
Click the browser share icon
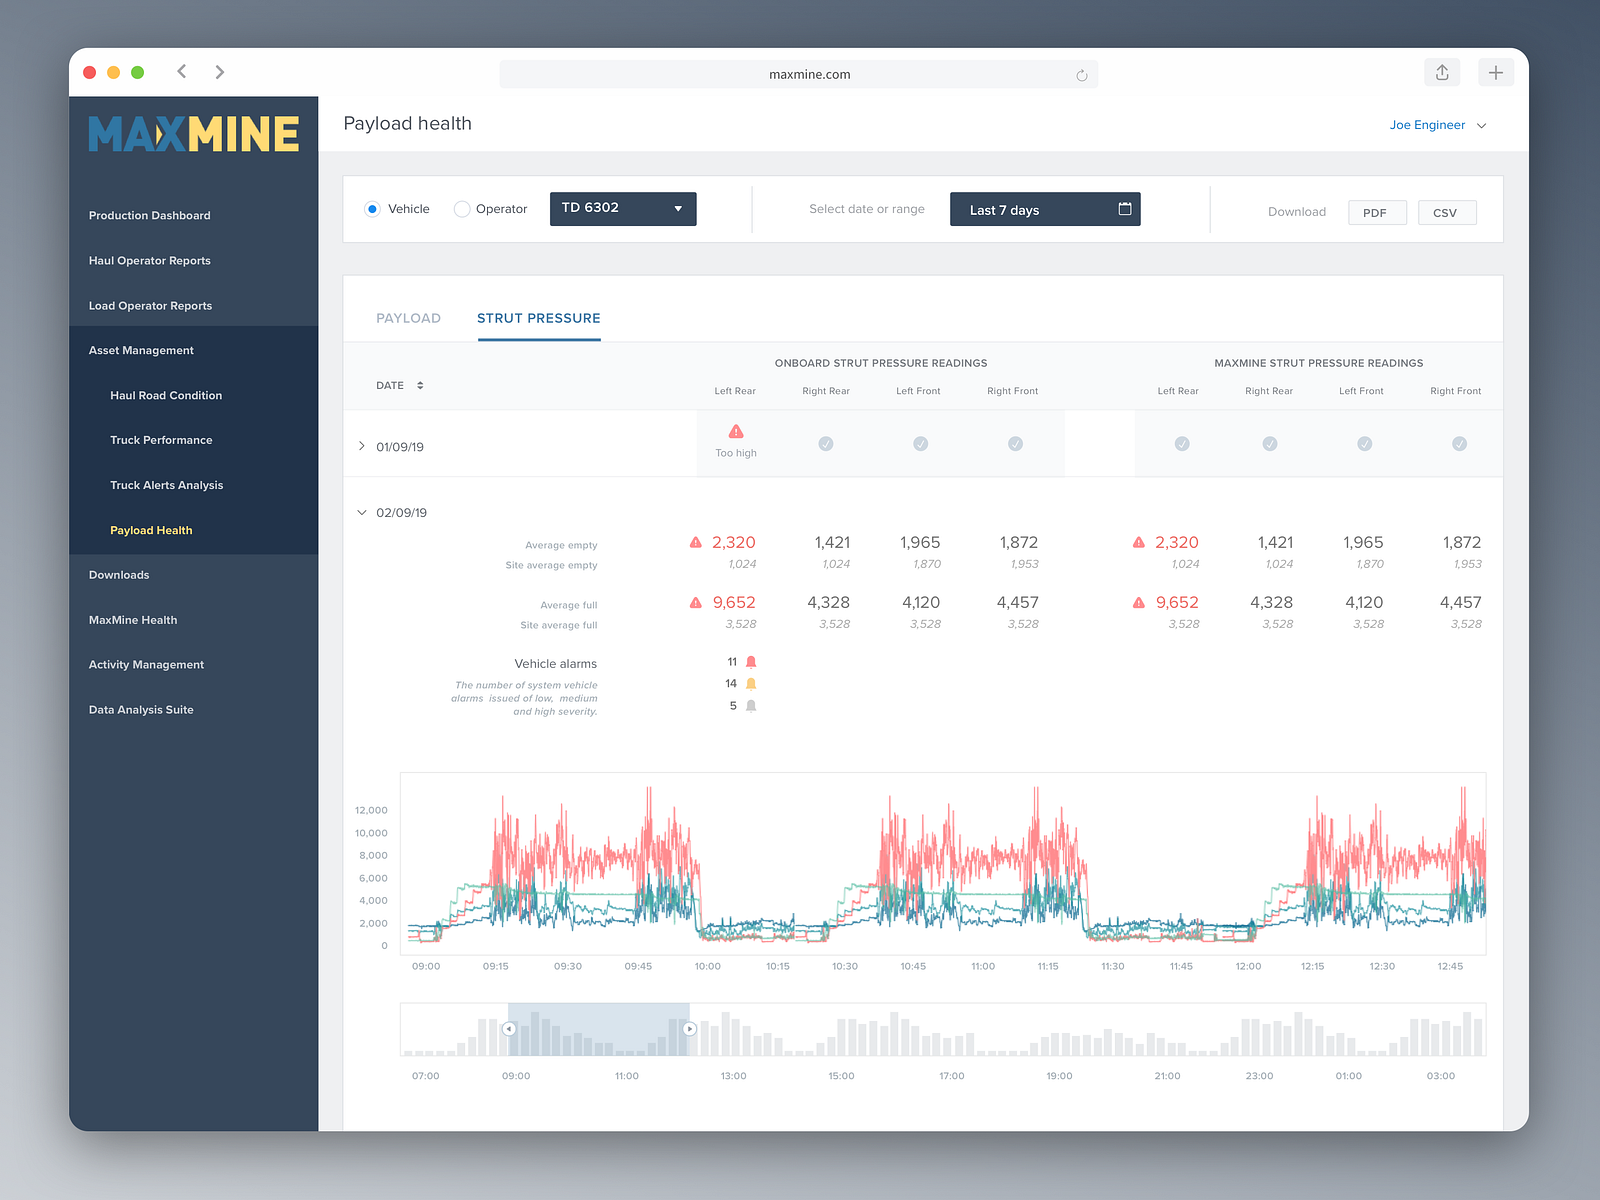point(1442,72)
